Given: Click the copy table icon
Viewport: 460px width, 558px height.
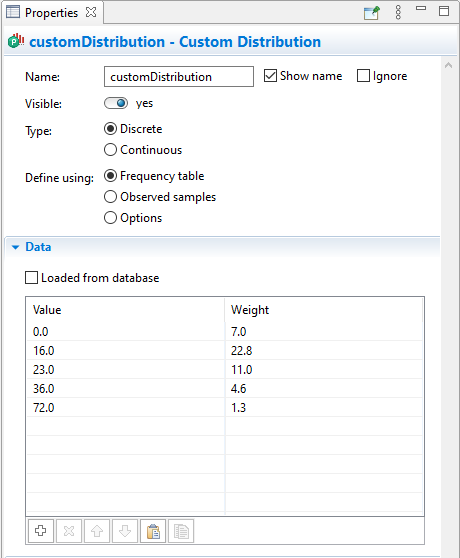Looking at the screenshot, I should pos(181,531).
